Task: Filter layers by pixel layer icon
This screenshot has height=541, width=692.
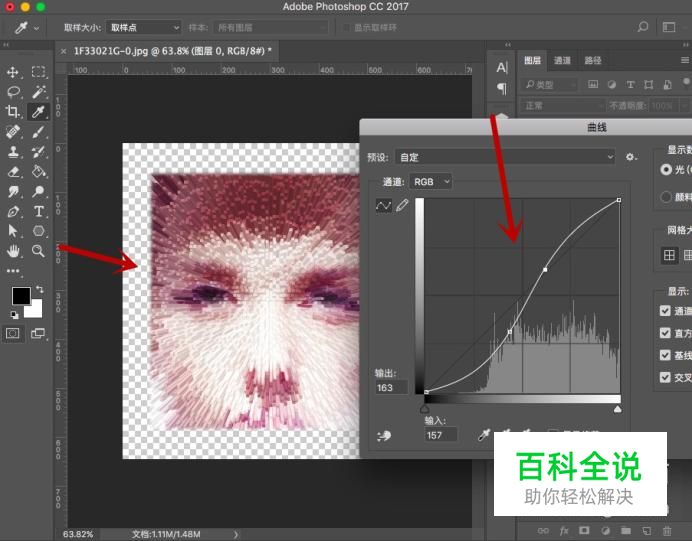Action: point(593,84)
